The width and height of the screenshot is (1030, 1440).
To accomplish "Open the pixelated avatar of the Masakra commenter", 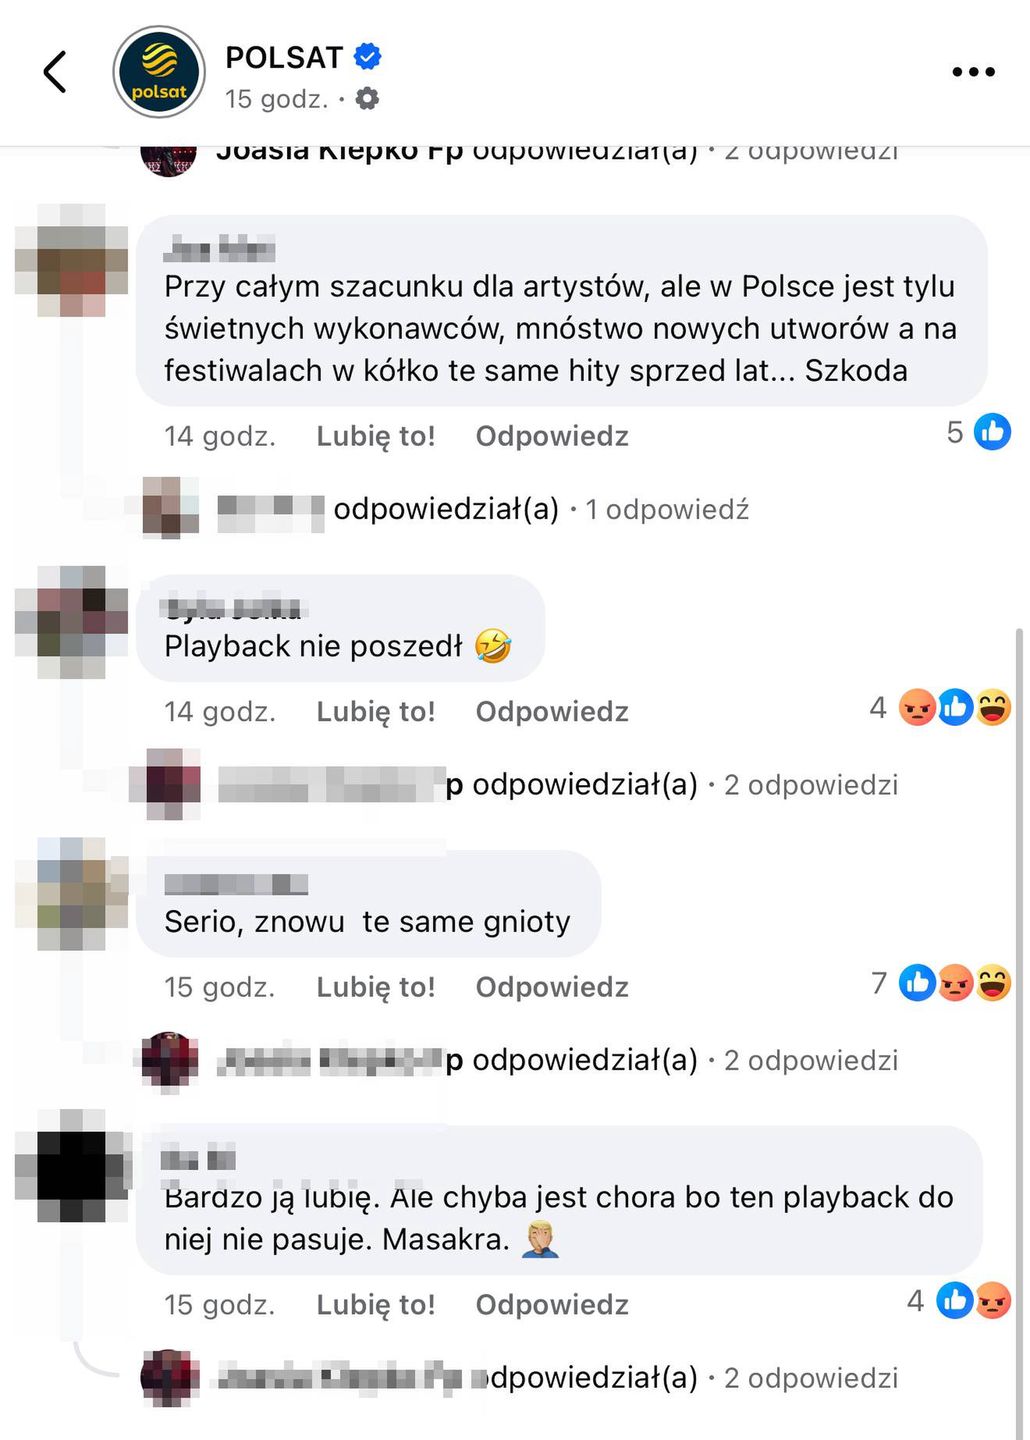I will coord(72,1166).
